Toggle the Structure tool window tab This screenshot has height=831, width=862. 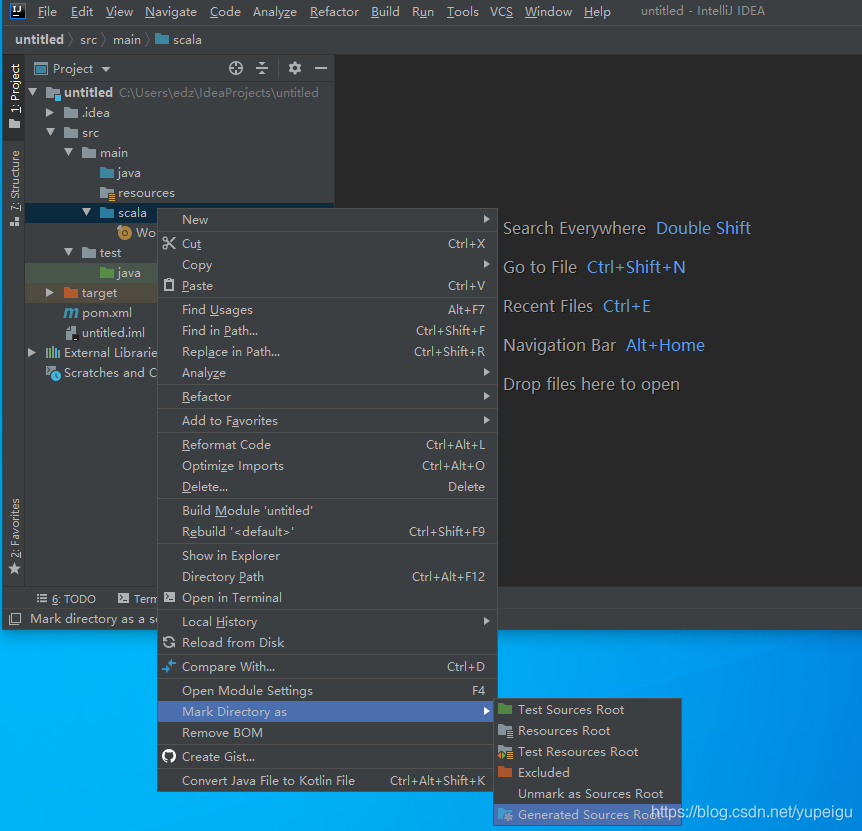click(x=15, y=188)
